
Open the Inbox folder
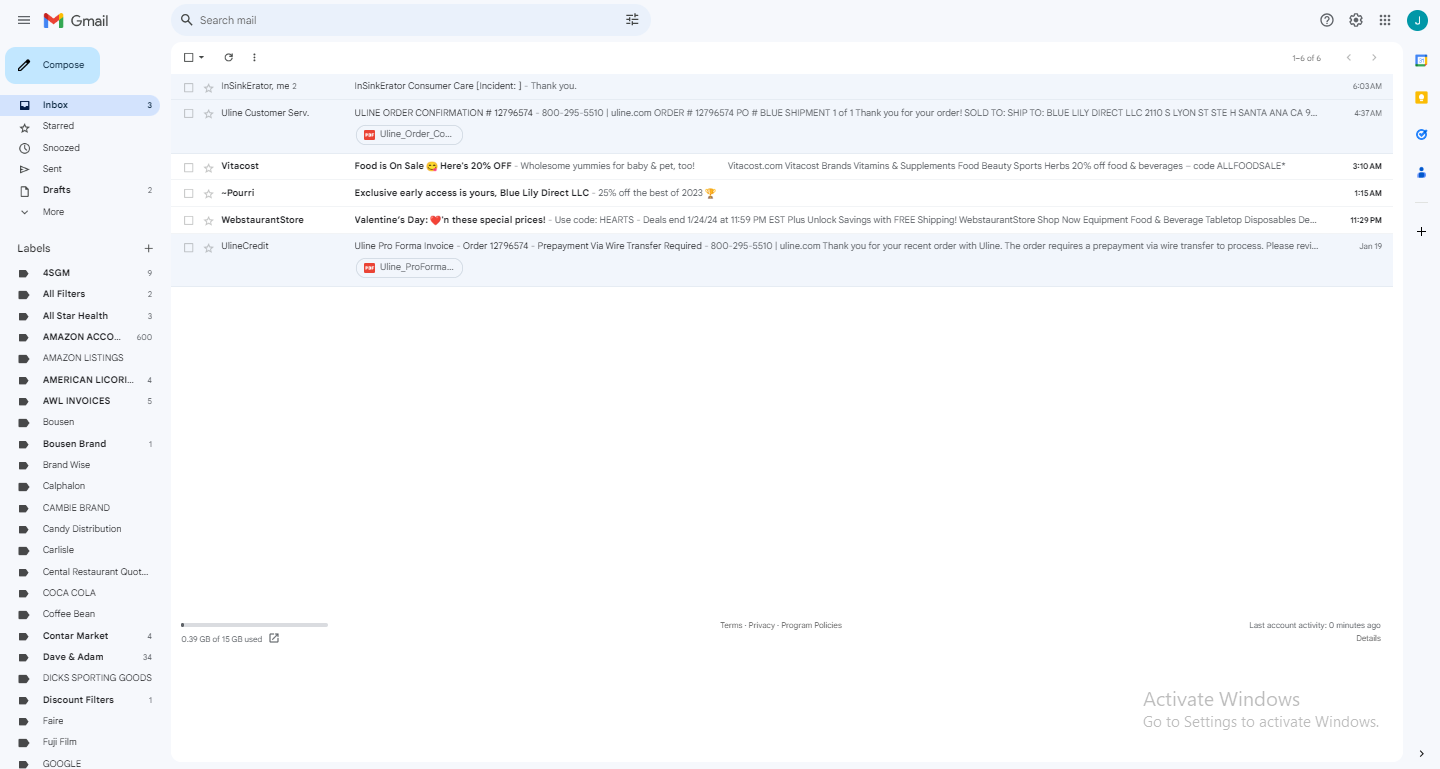click(x=80, y=105)
